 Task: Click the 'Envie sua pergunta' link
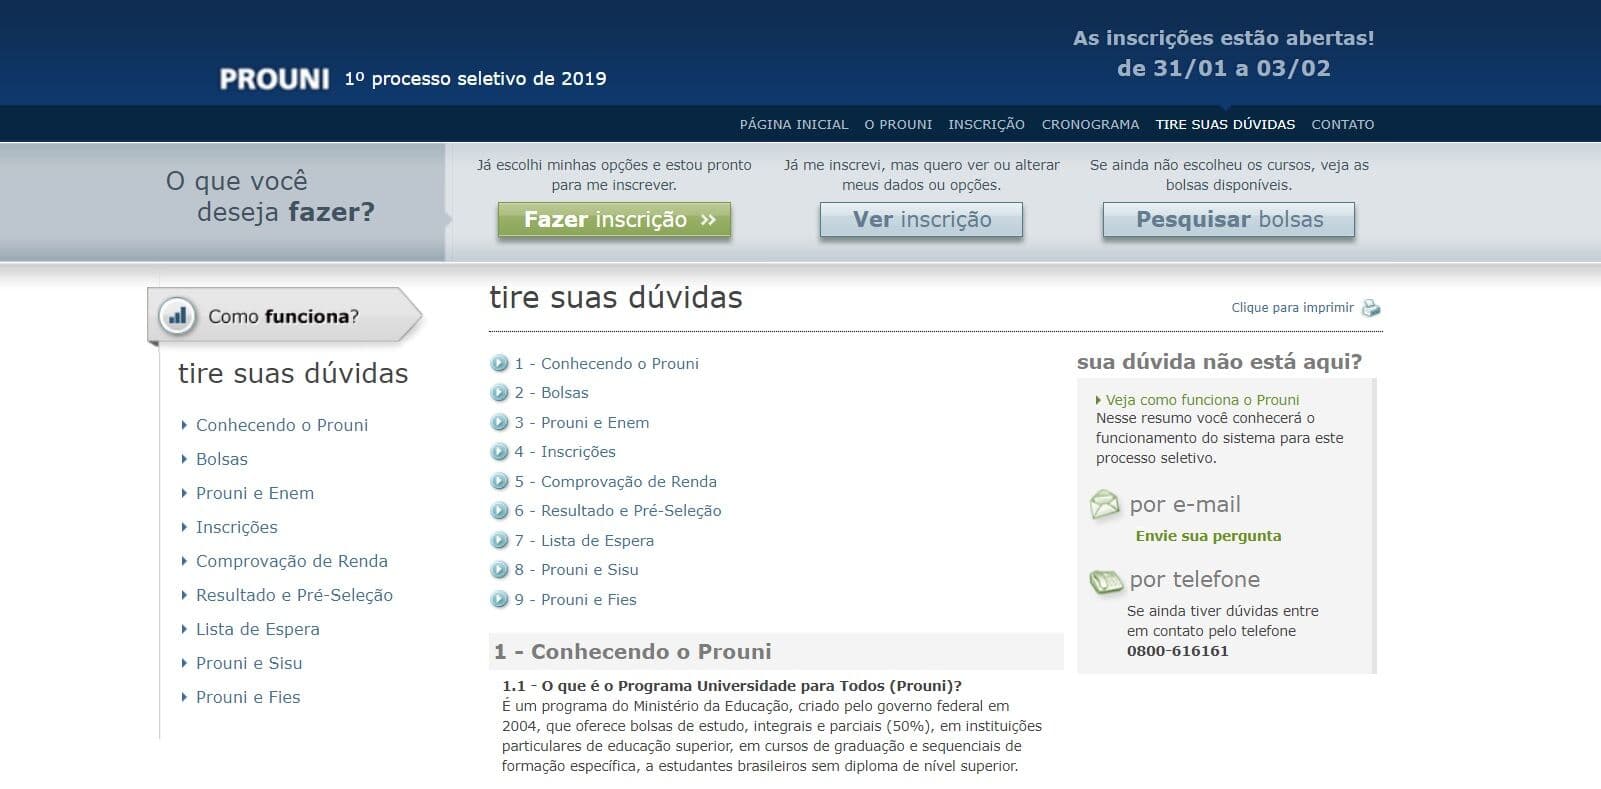click(x=1208, y=536)
